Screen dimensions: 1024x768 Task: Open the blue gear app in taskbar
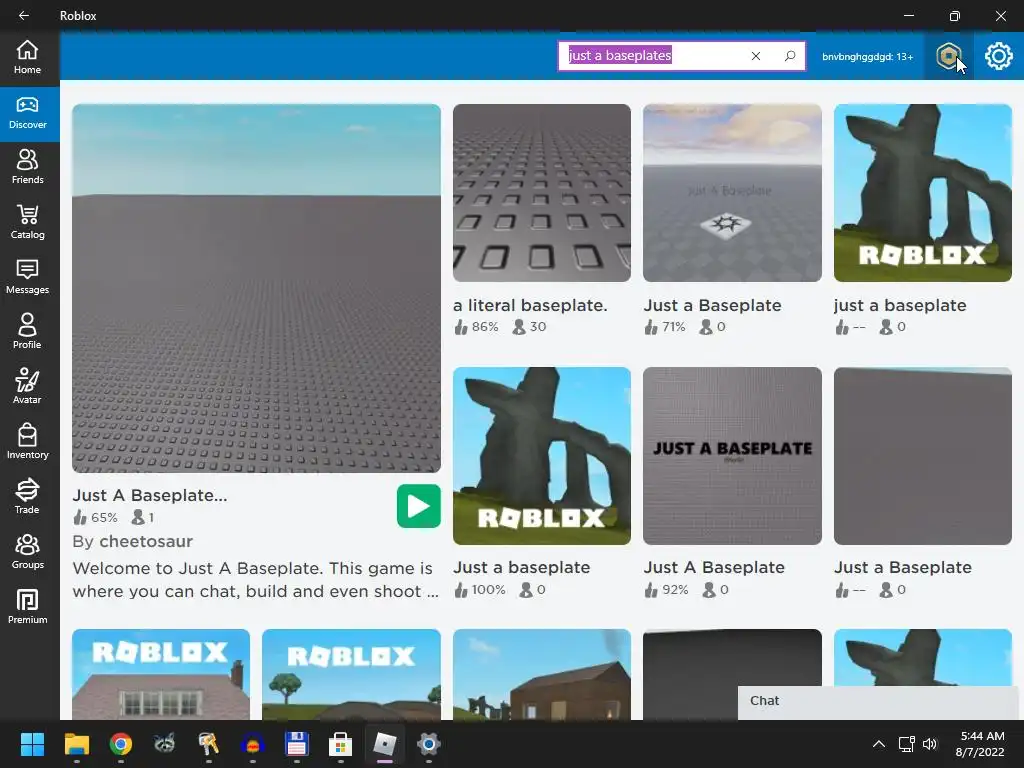pos(428,744)
